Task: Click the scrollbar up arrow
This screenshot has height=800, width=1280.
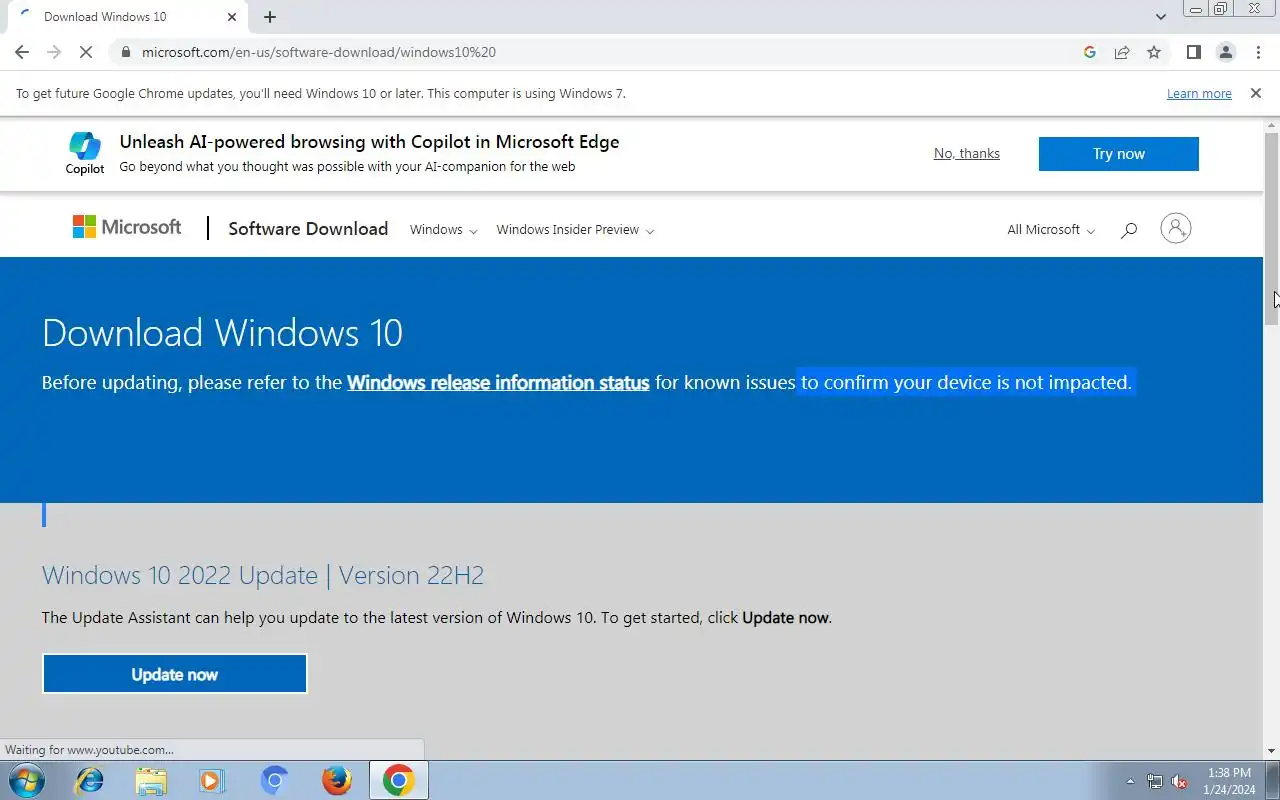Action: [x=1272, y=124]
